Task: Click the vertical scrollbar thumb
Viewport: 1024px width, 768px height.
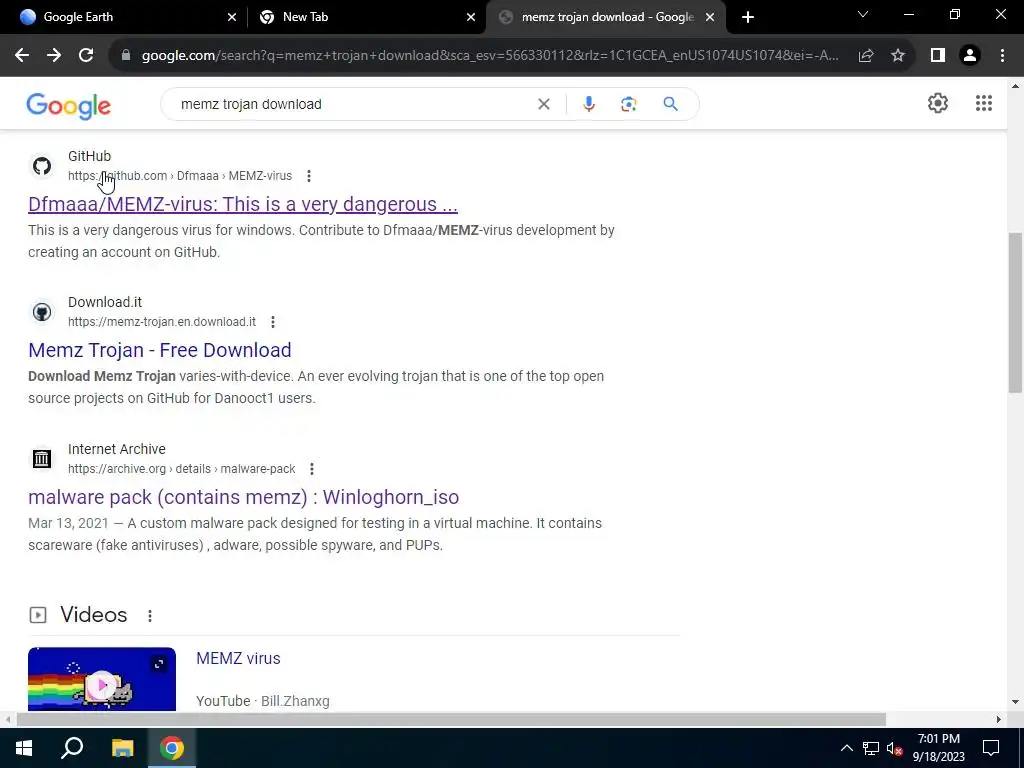Action: (1016, 312)
